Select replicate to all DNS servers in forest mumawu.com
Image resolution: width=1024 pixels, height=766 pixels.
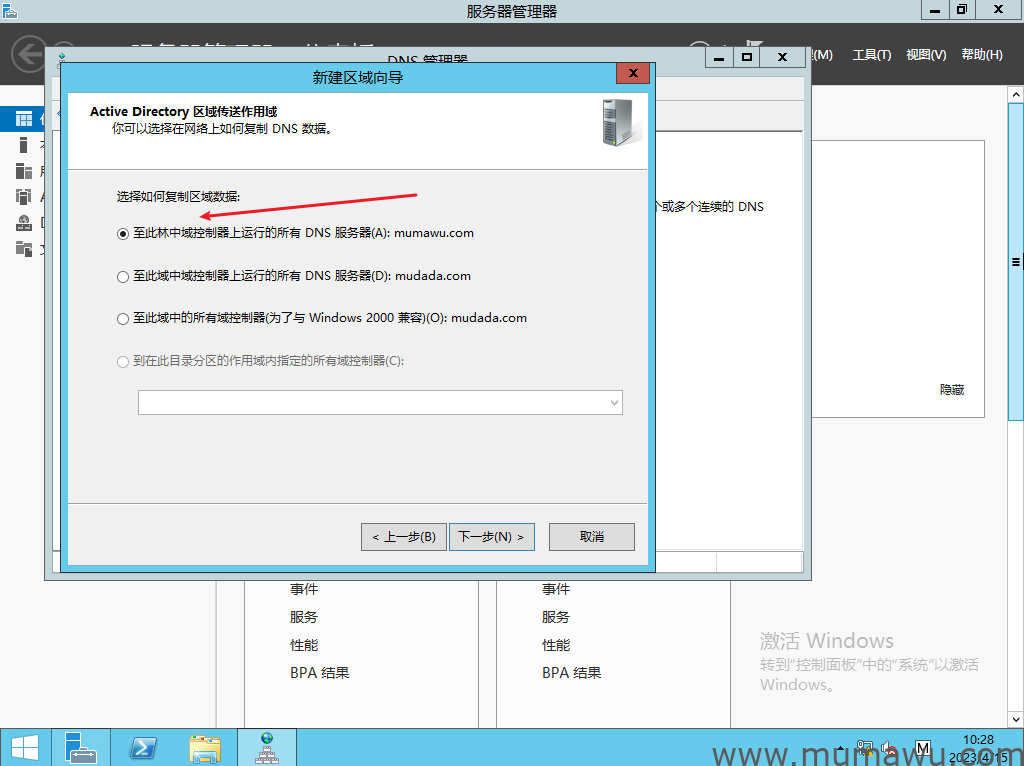point(123,233)
